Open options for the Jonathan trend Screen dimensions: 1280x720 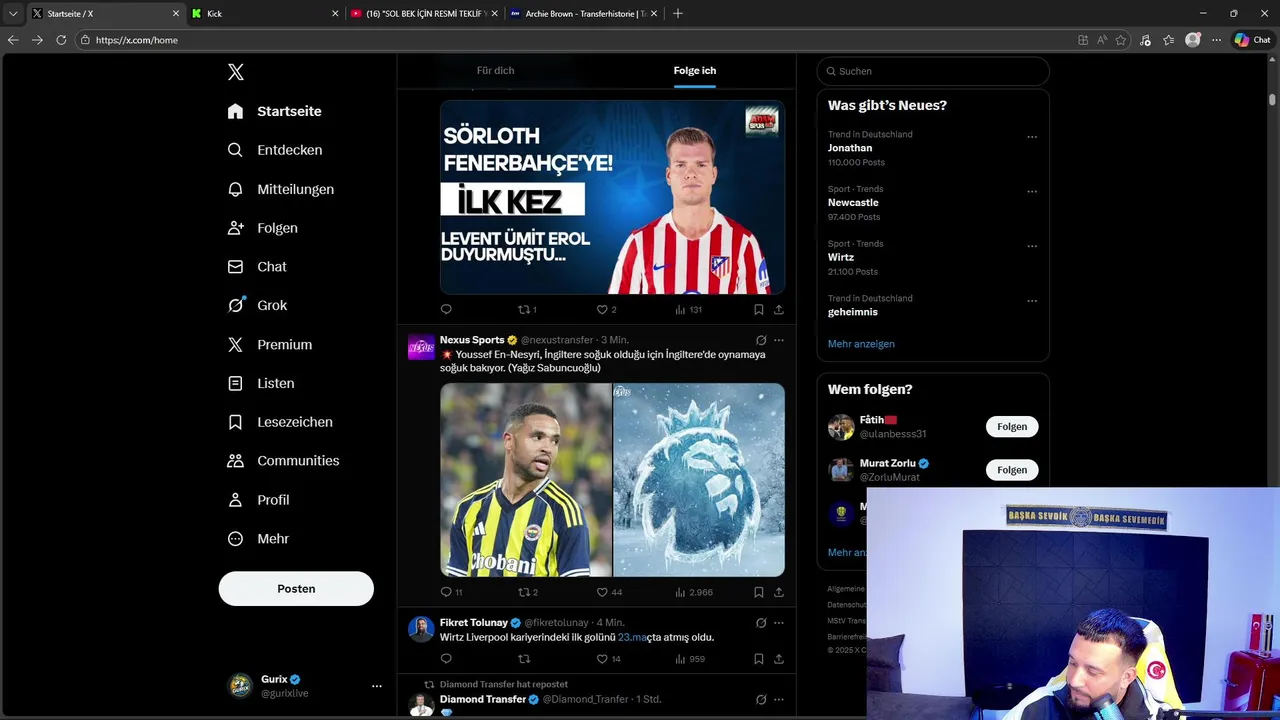coord(1032,137)
